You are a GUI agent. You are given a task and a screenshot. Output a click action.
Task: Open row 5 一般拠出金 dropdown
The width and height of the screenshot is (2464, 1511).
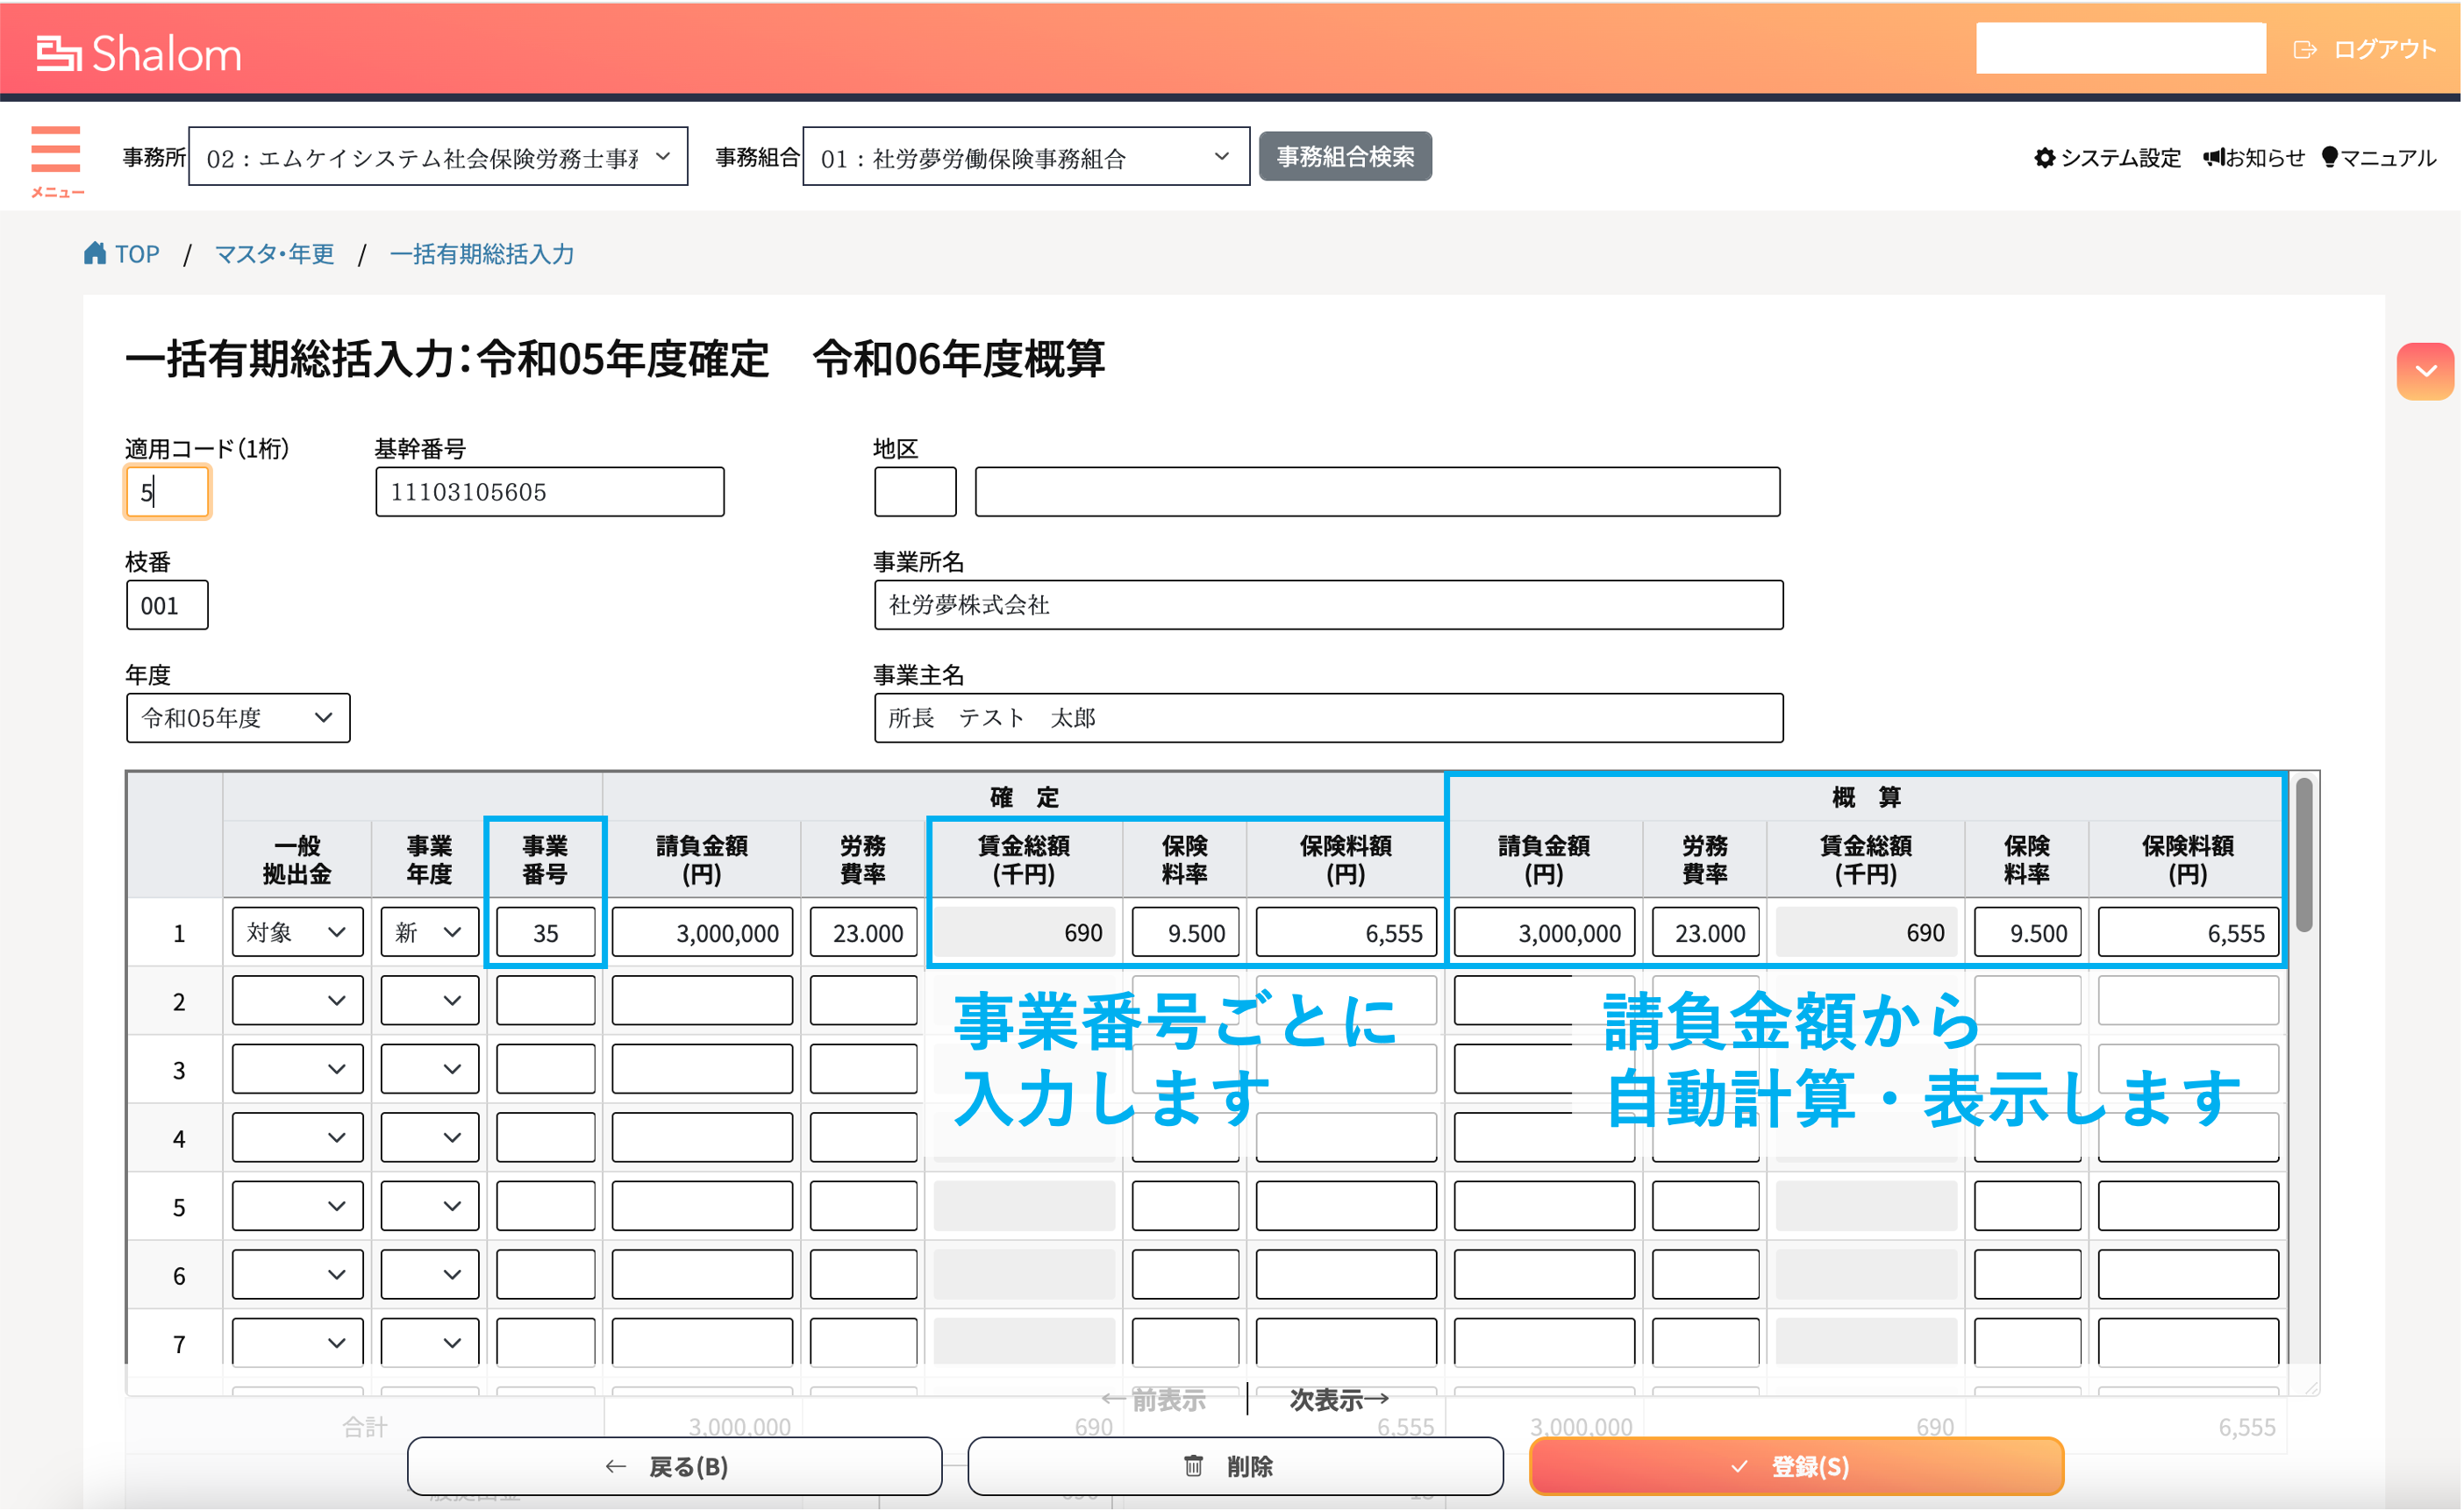(297, 1206)
